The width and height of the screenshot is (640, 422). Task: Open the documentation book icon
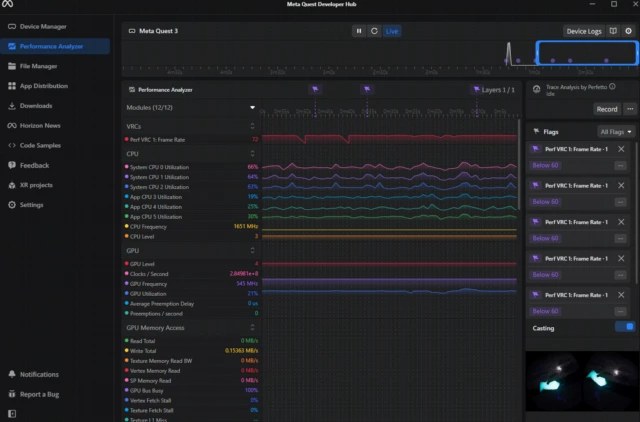[x=613, y=31]
